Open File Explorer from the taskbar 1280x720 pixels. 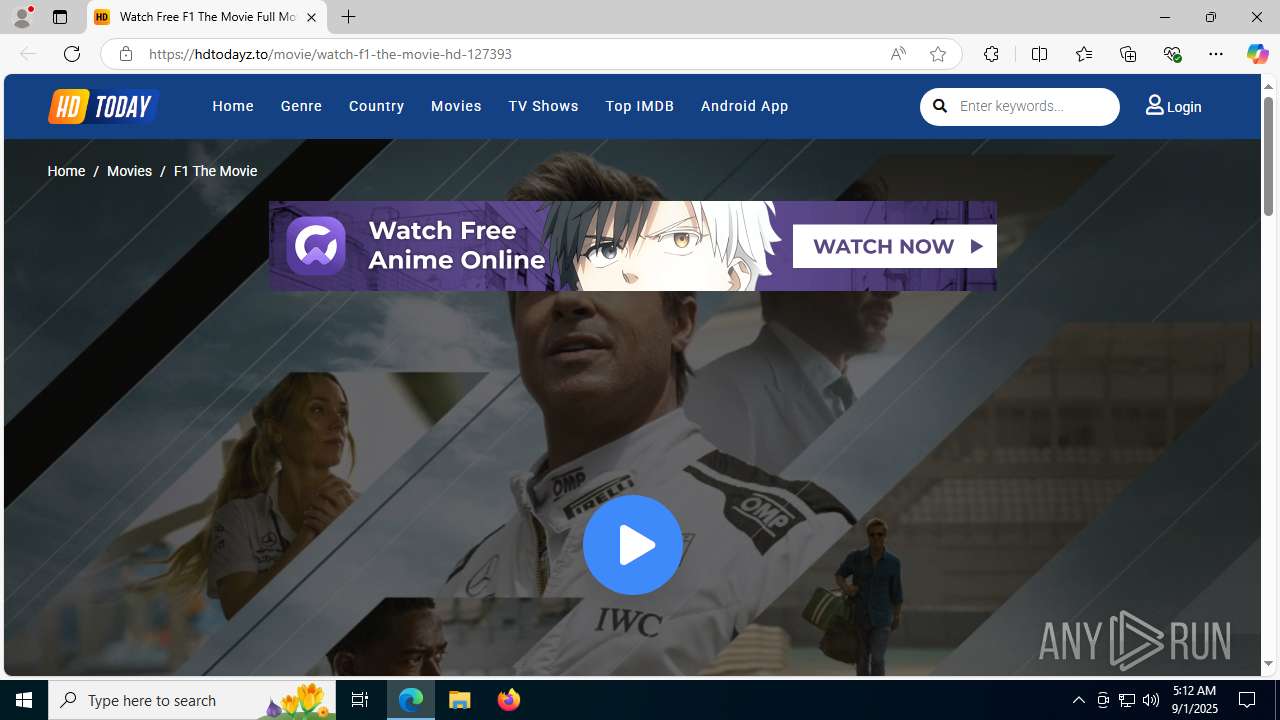[460, 700]
